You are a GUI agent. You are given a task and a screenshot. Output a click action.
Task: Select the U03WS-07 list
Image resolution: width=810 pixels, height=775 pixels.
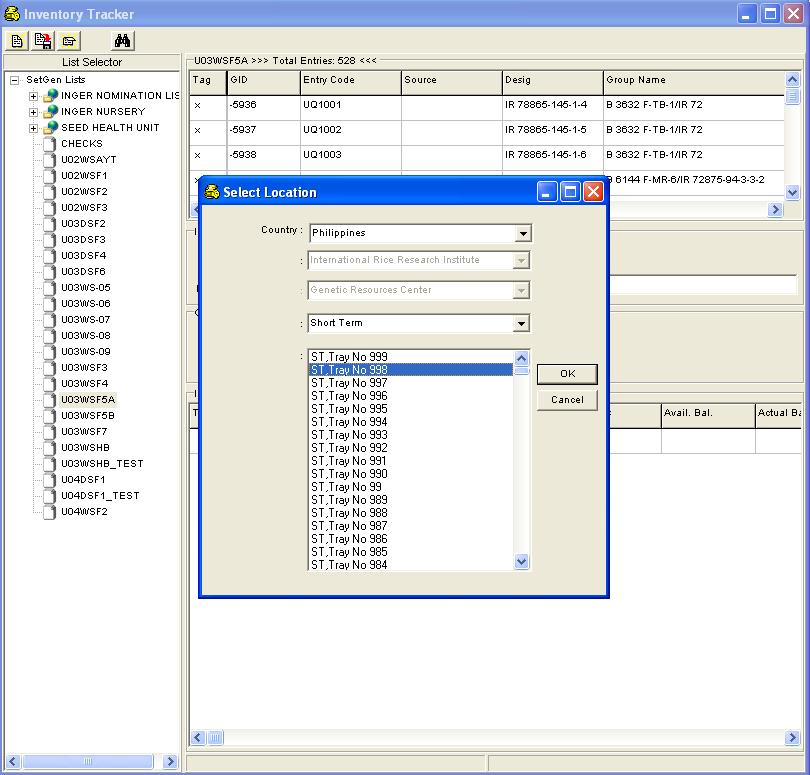tap(86, 320)
